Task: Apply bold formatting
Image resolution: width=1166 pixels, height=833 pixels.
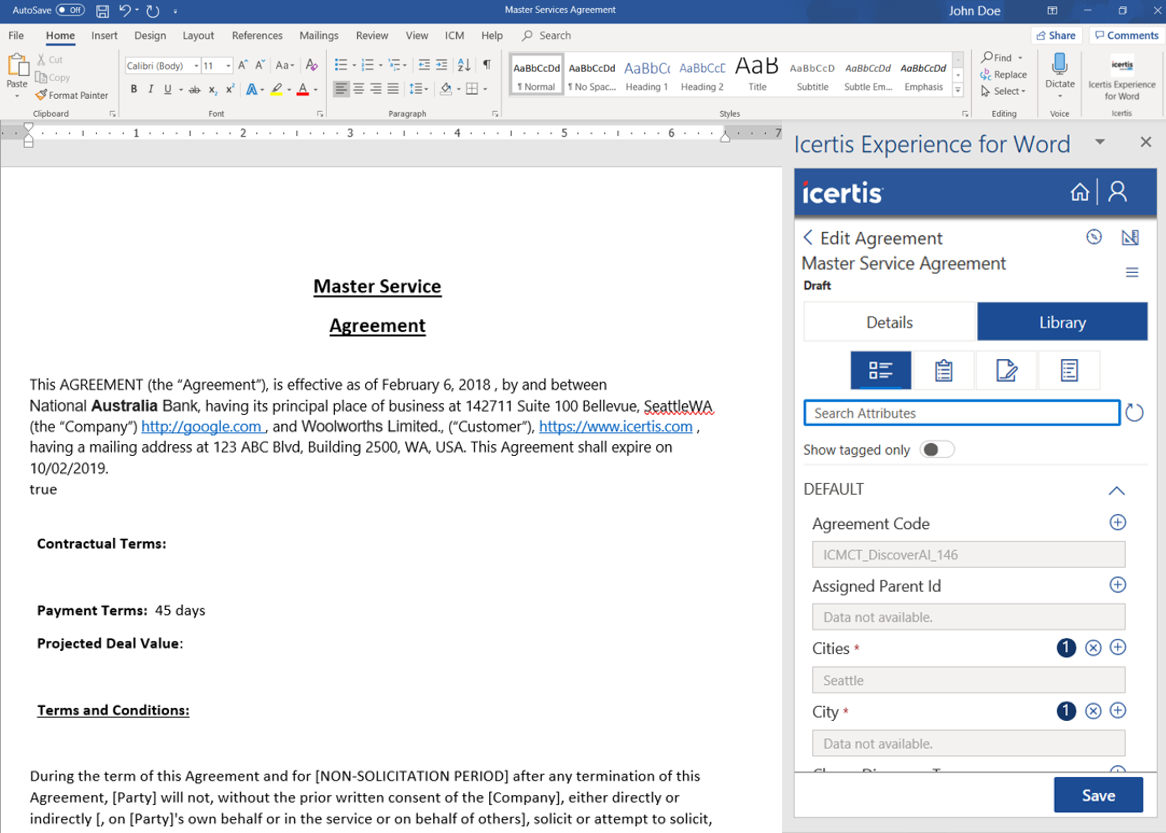Action: click(134, 89)
